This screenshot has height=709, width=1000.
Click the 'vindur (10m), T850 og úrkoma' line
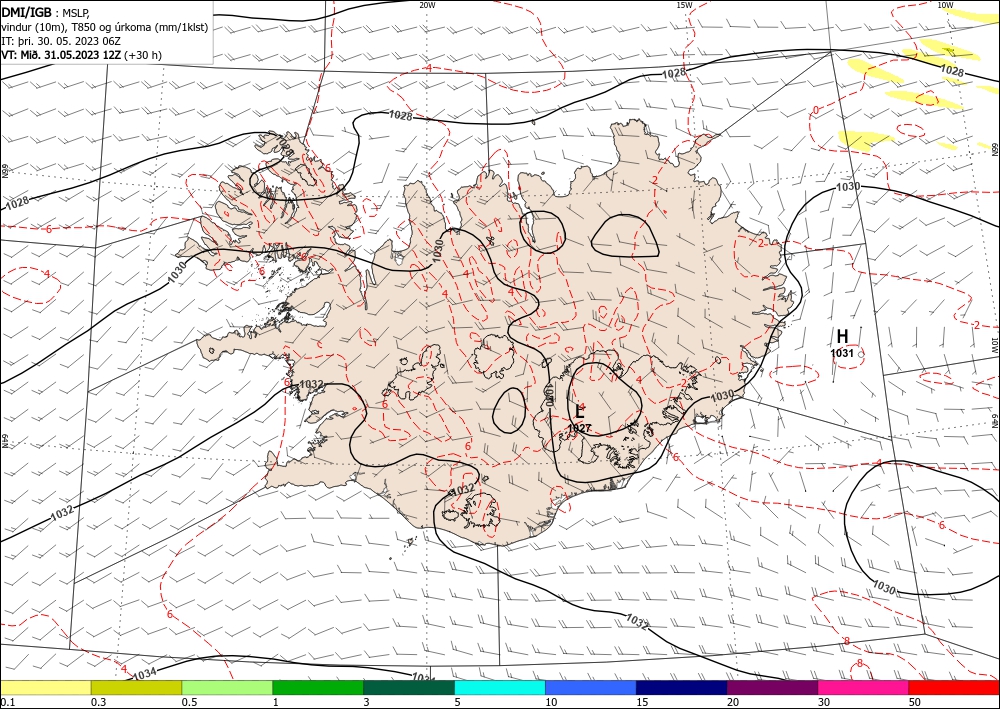coord(105,27)
